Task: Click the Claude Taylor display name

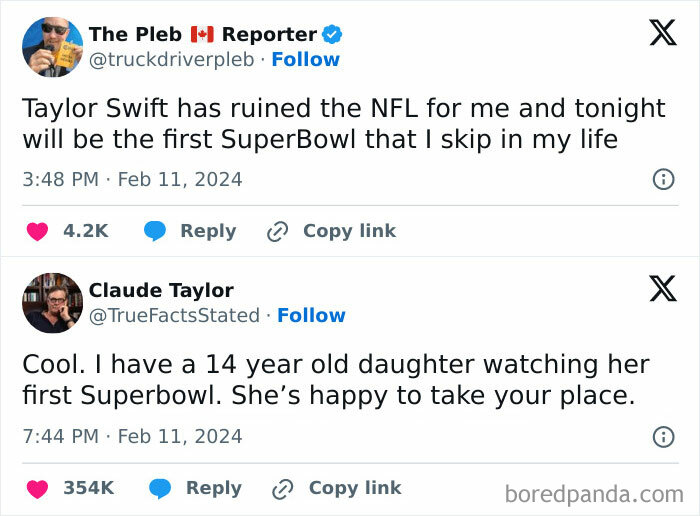Action: tap(161, 291)
